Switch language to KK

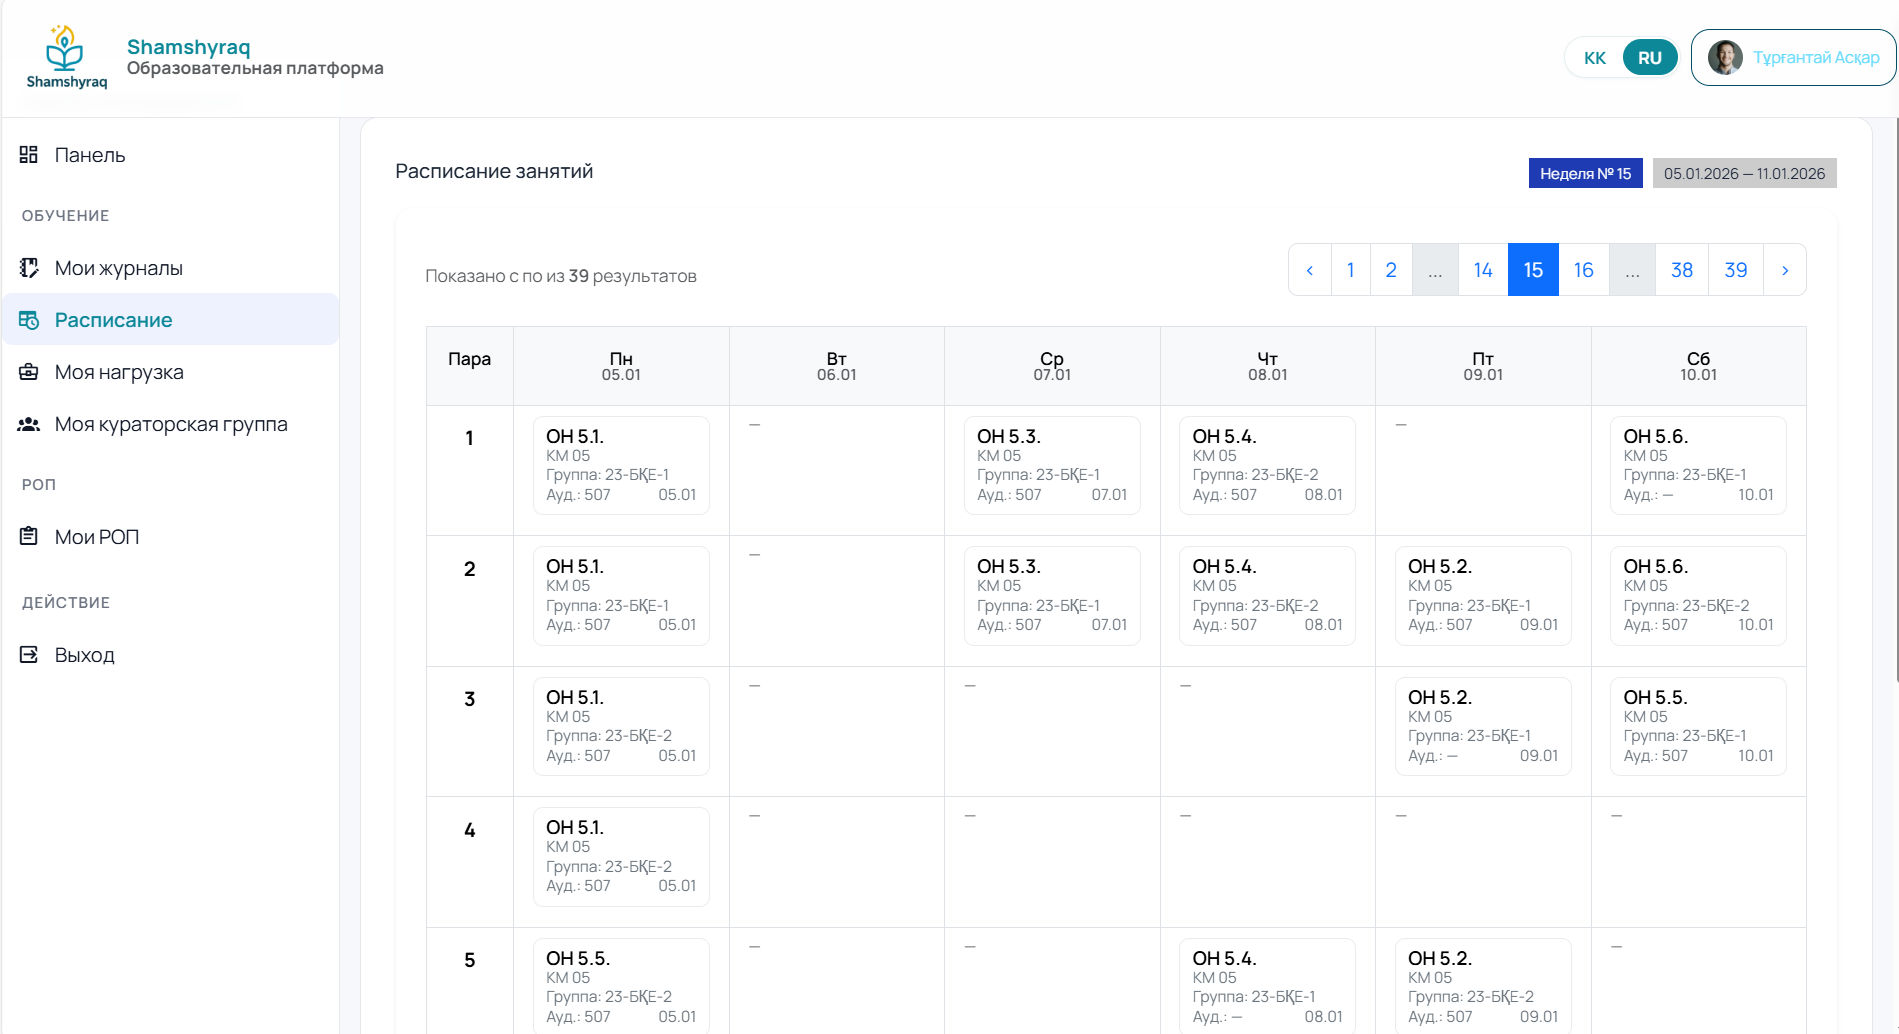[1594, 57]
